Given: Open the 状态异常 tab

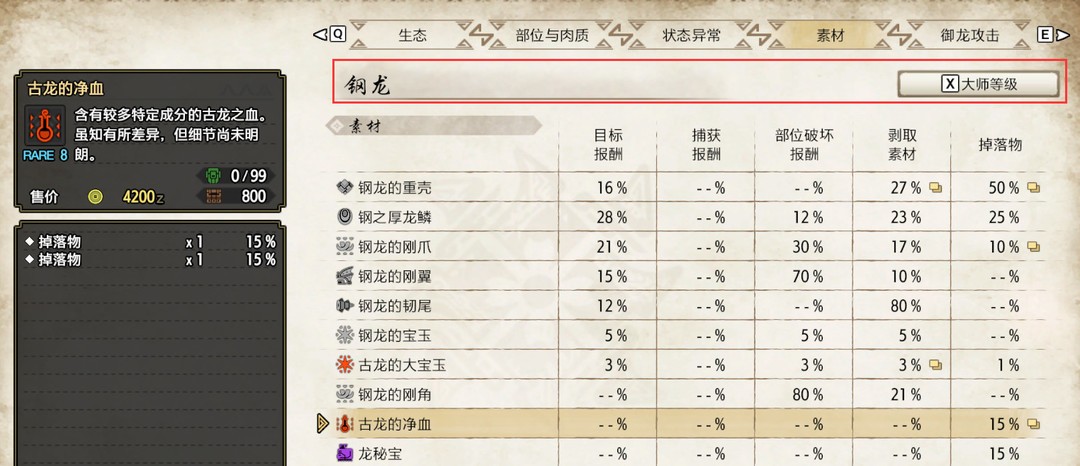Looking at the screenshot, I should [691, 35].
